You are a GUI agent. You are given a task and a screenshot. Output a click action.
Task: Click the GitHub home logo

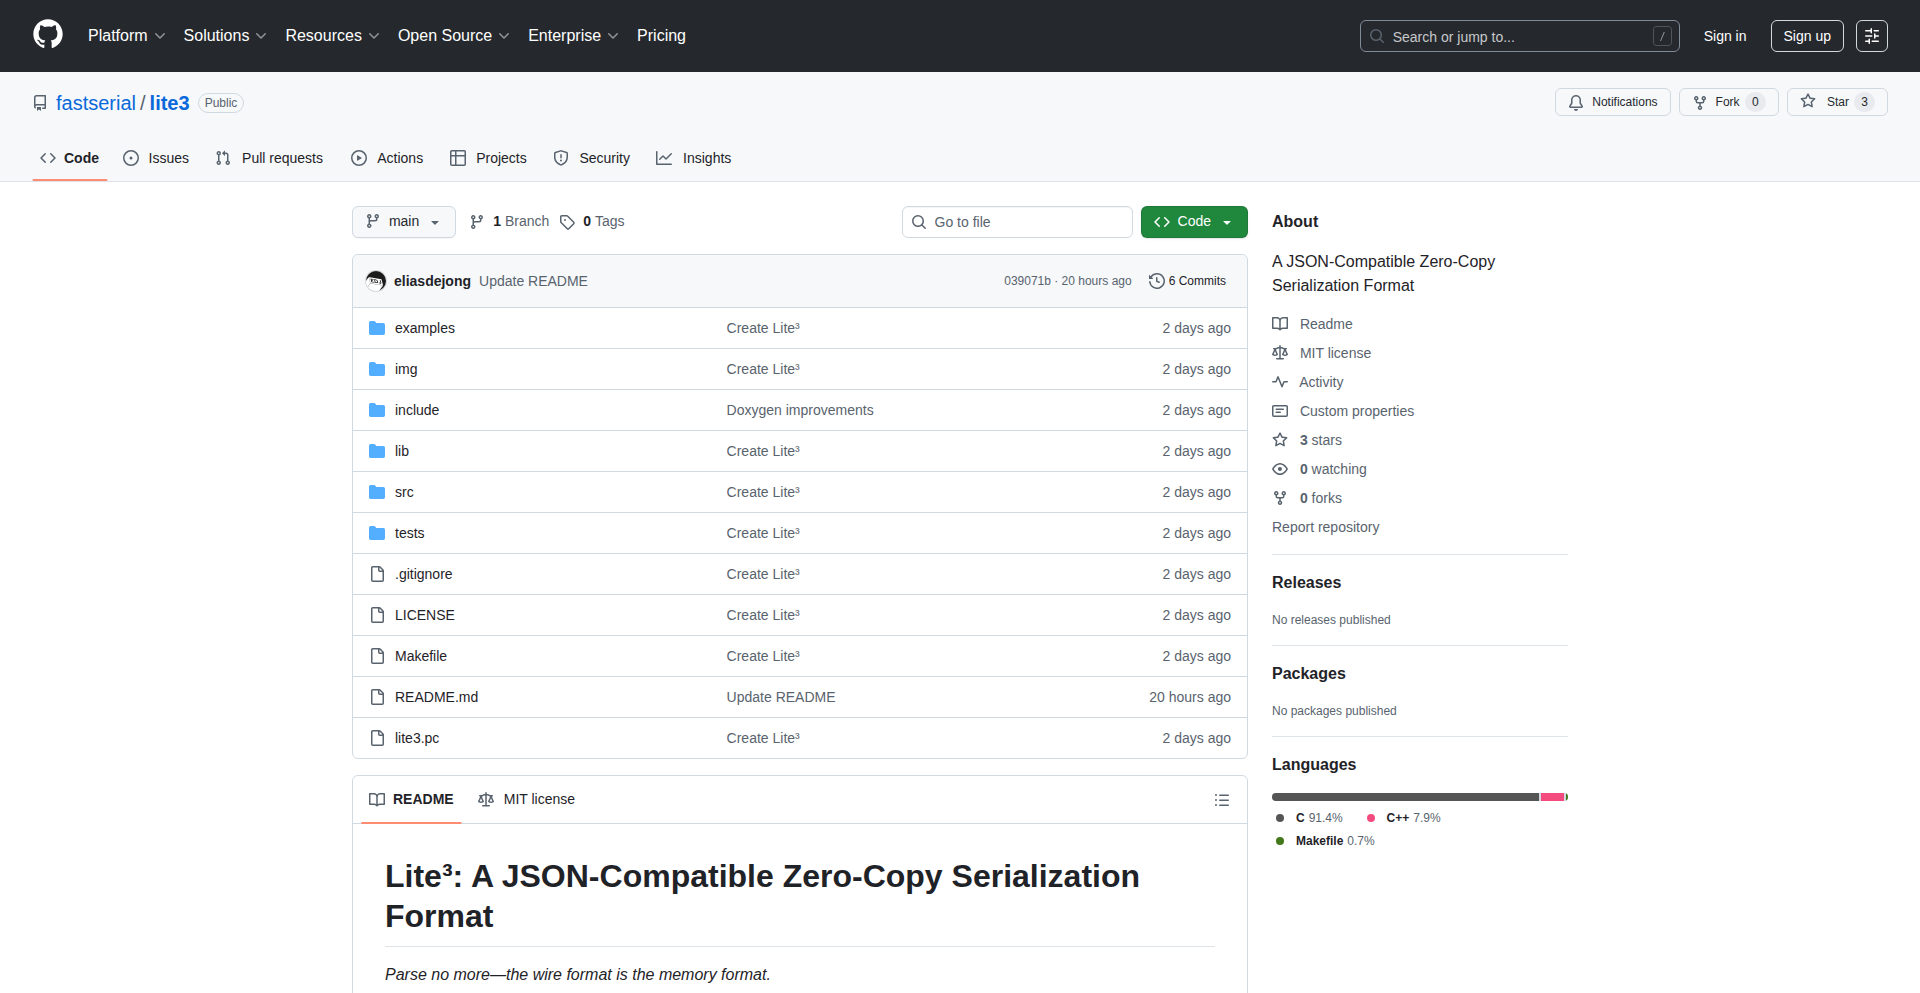(x=46, y=35)
